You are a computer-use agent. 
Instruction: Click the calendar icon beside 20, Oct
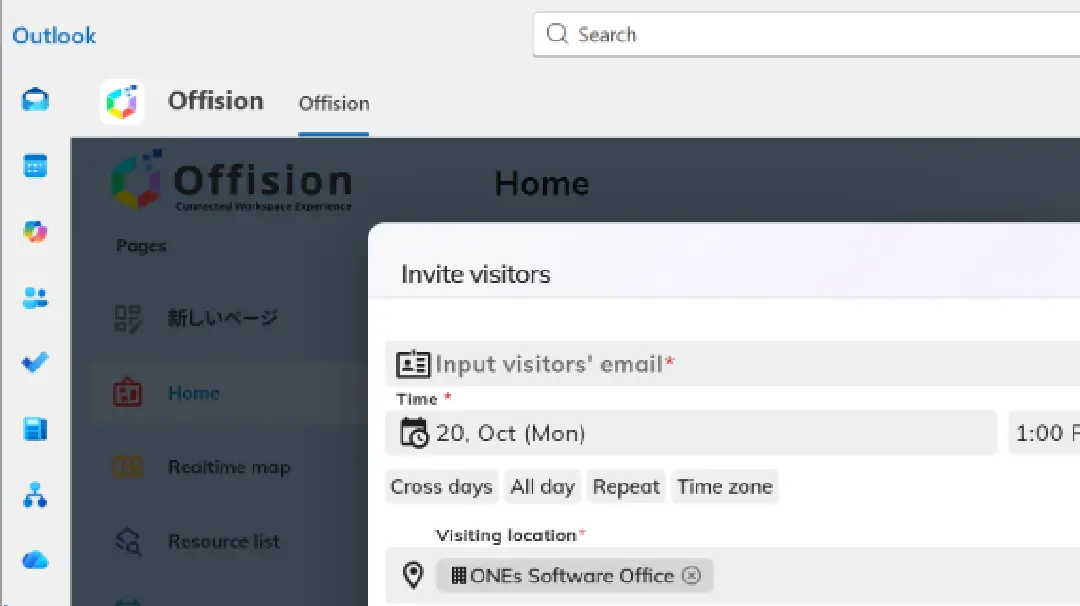click(413, 432)
